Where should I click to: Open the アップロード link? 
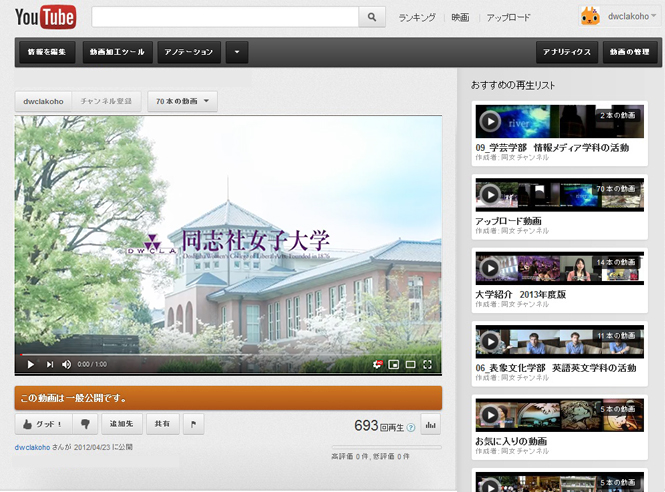pos(508,17)
